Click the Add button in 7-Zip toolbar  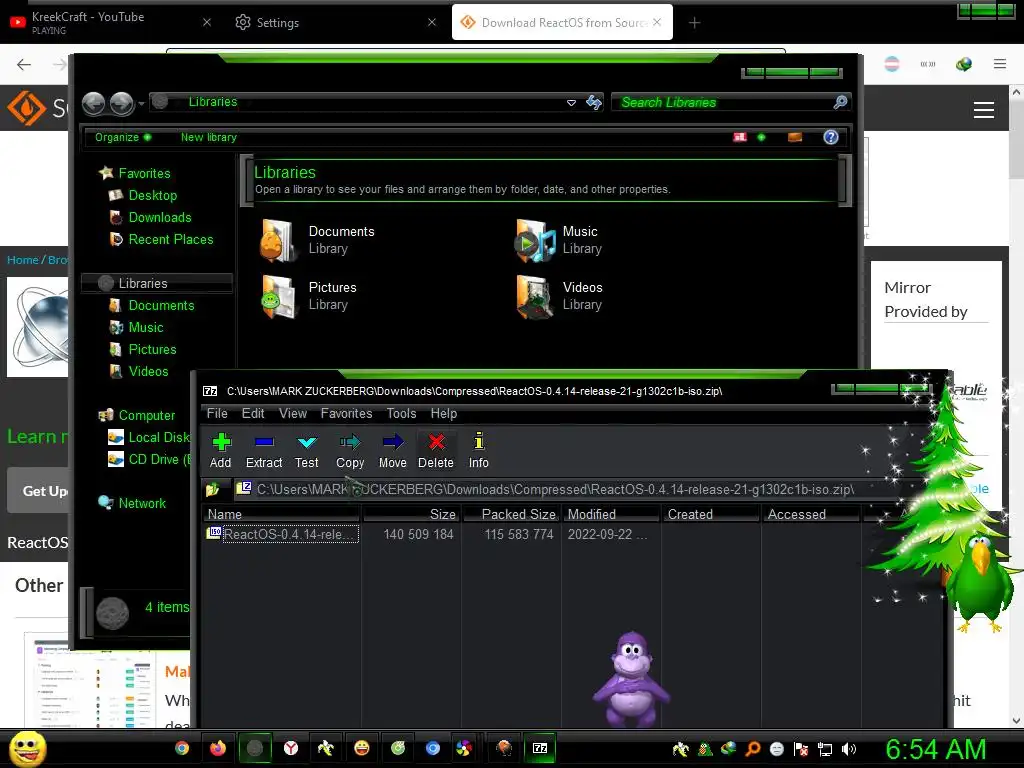point(221,451)
